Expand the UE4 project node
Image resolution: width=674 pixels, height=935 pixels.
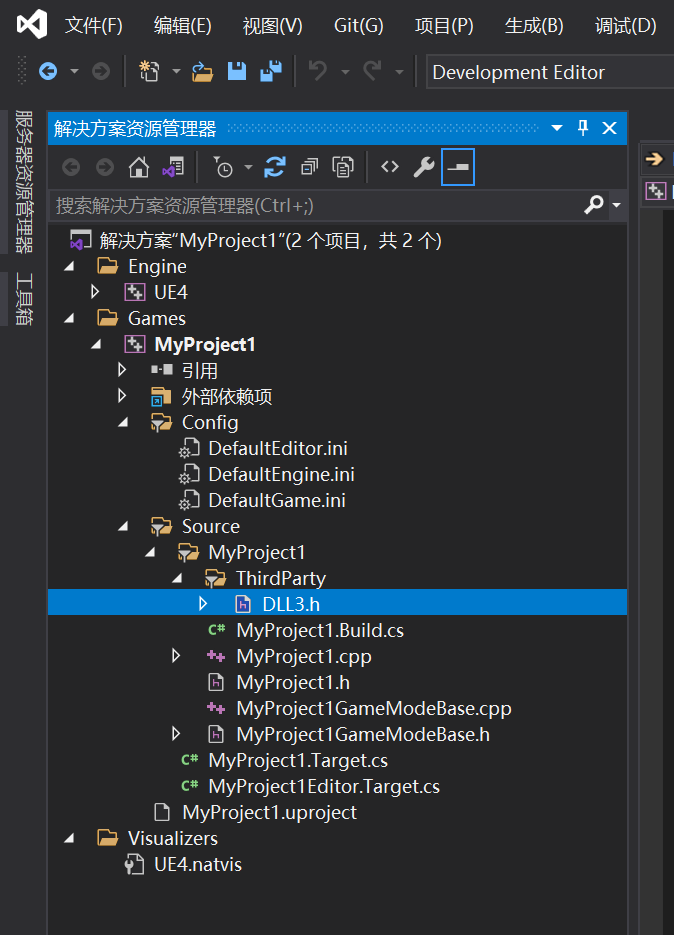coord(95,292)
